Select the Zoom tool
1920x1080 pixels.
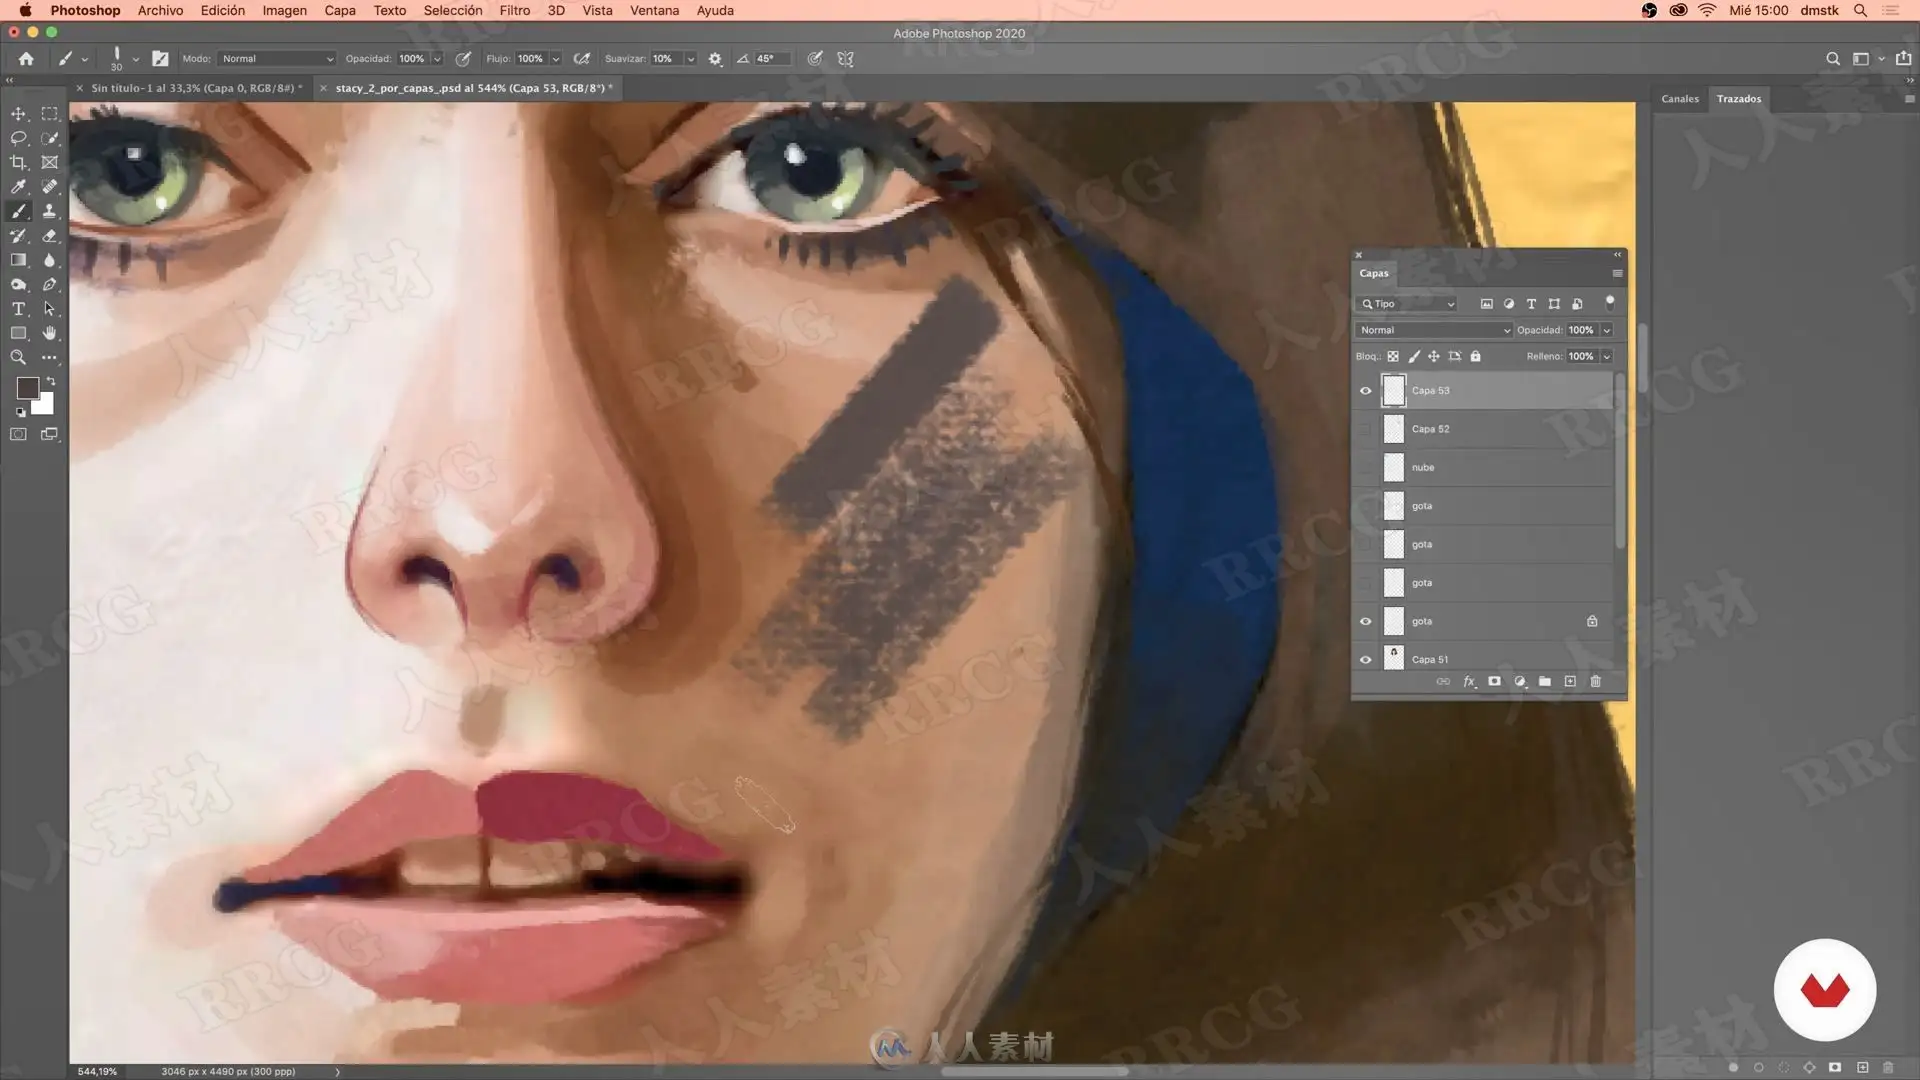tap(18, 357)
